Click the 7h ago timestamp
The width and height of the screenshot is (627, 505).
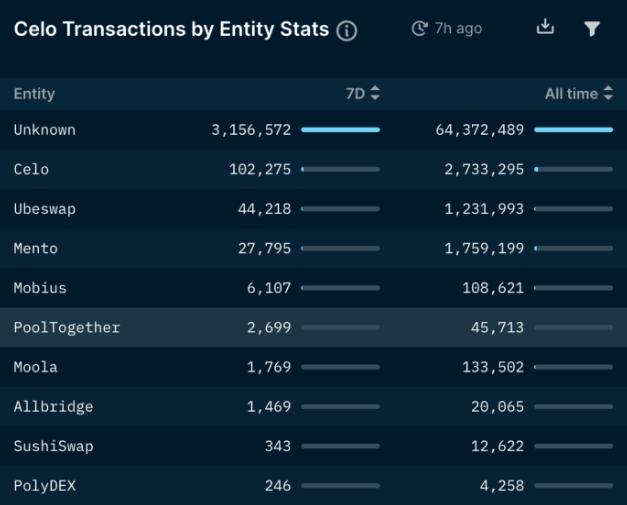pos(458,29)
